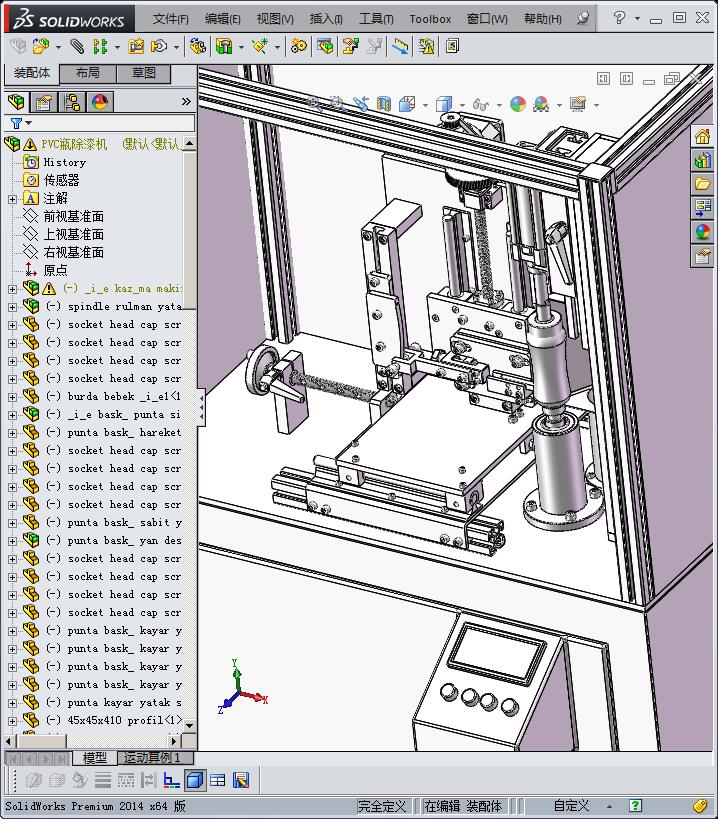Image resolution: width=718 pixels, height=819 pixels.
Task: Open the View Orientation dropdown arrow
Action: point(425,105)
